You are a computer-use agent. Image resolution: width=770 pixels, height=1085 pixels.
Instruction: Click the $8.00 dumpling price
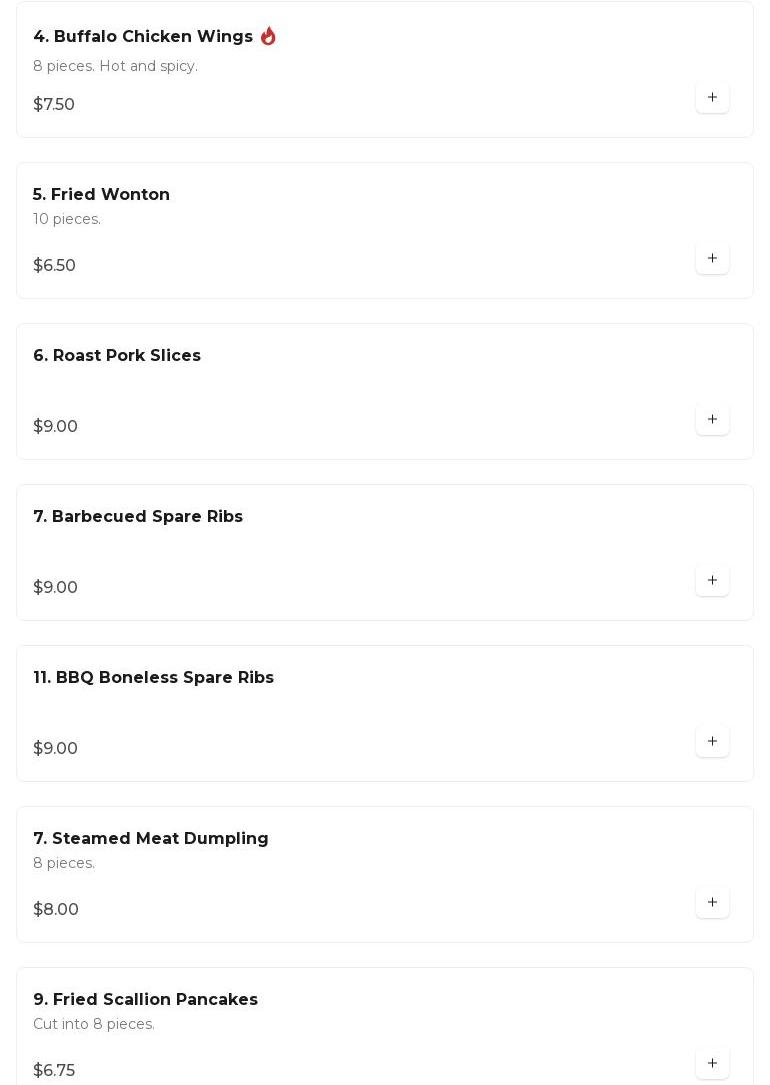(56, 910)
